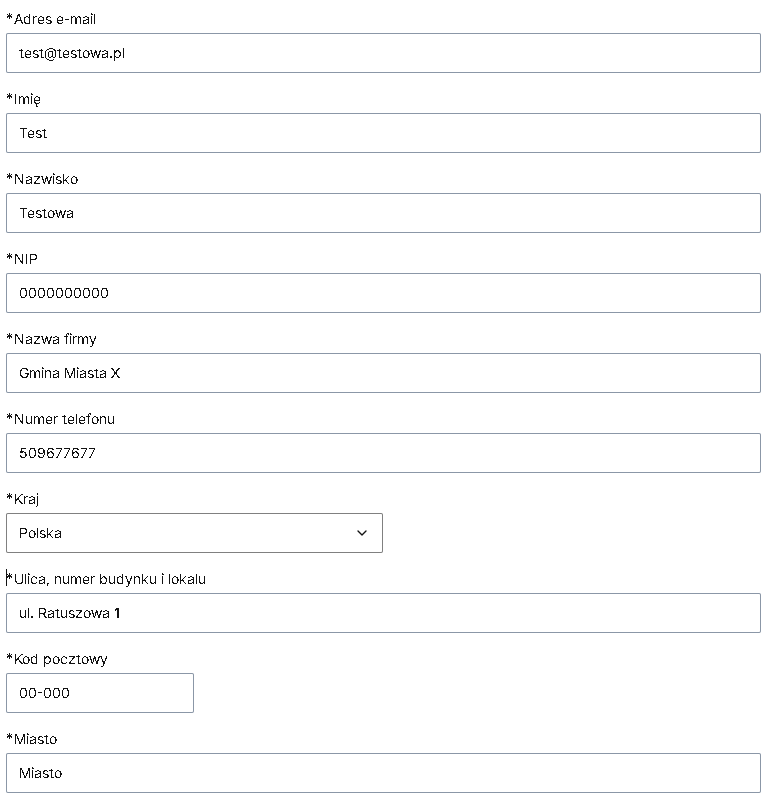Focus the Nazwa firmy input field
Viewport: 765px width, 796px height.
pyautogui.click(x=383, y=373)
